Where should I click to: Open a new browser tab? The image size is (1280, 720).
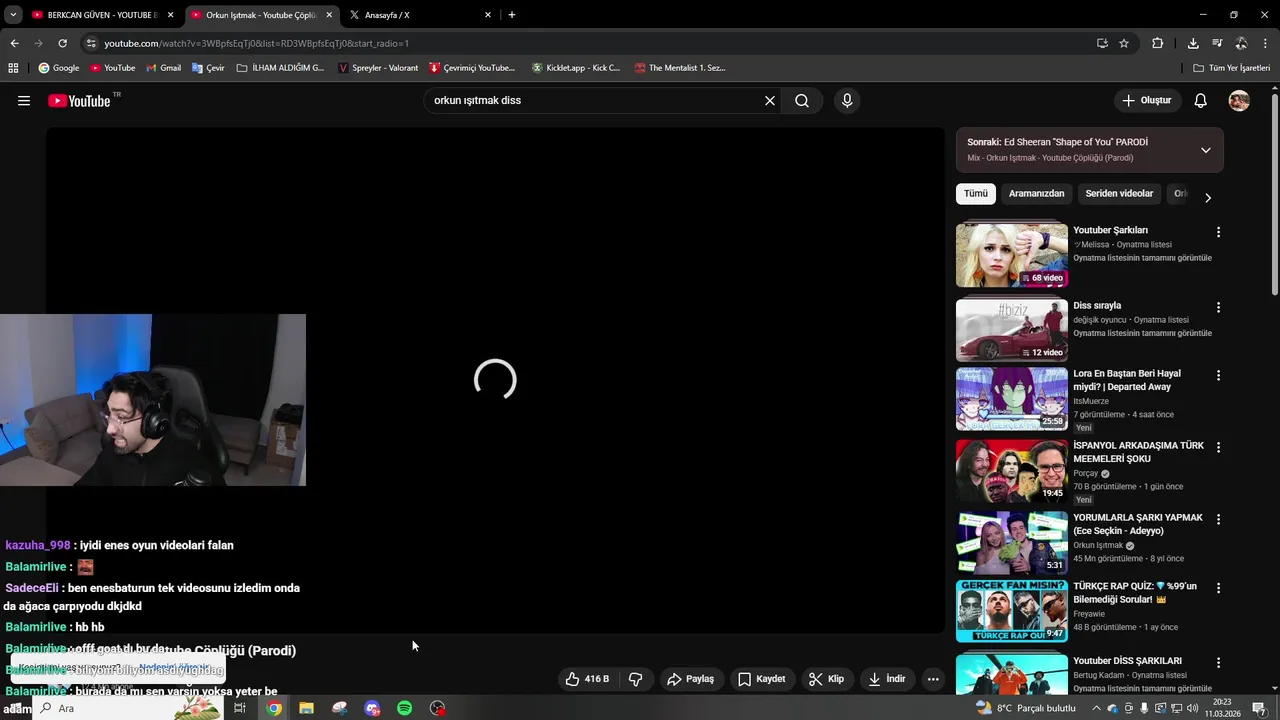[512, 15]
